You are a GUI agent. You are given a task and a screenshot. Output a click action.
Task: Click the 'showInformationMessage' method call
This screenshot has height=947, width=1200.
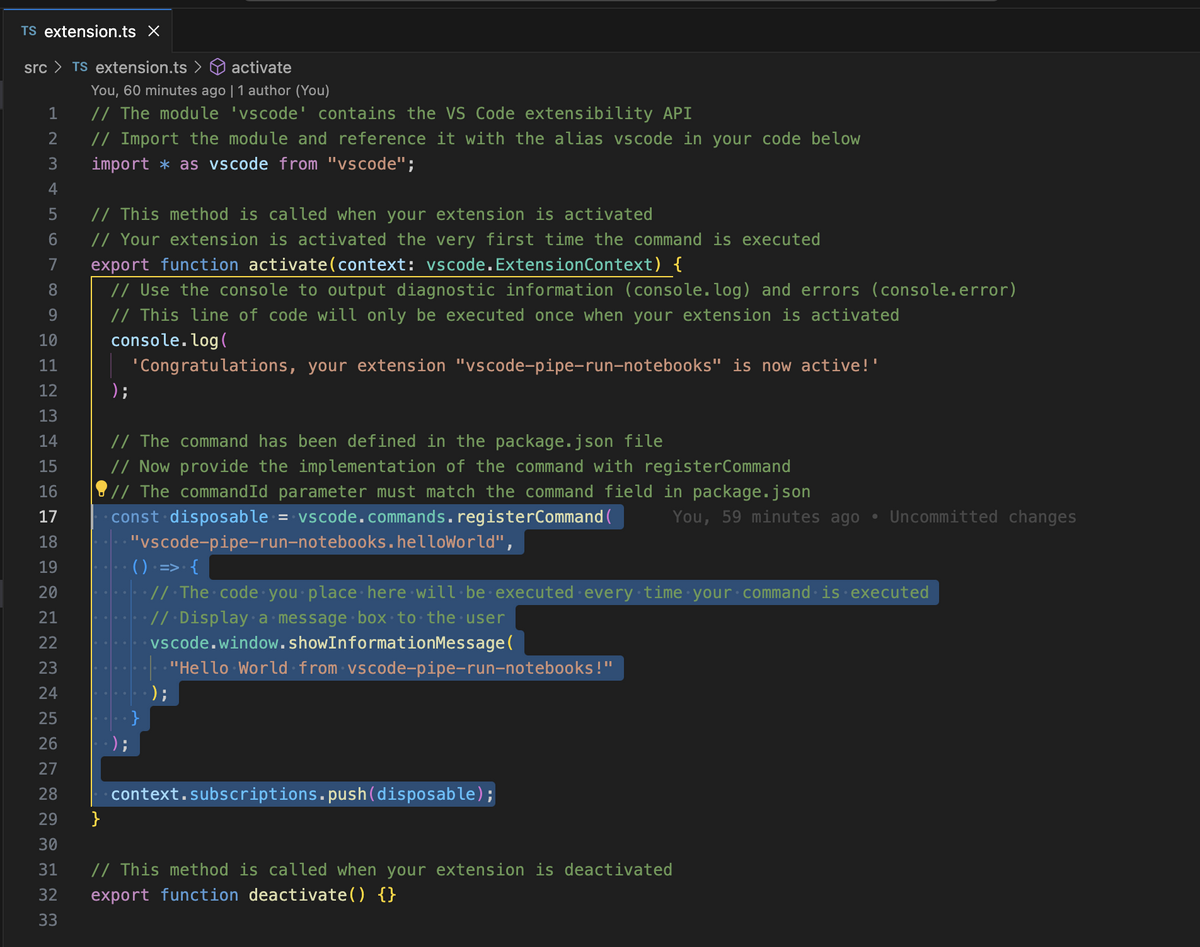pos(397,643)
